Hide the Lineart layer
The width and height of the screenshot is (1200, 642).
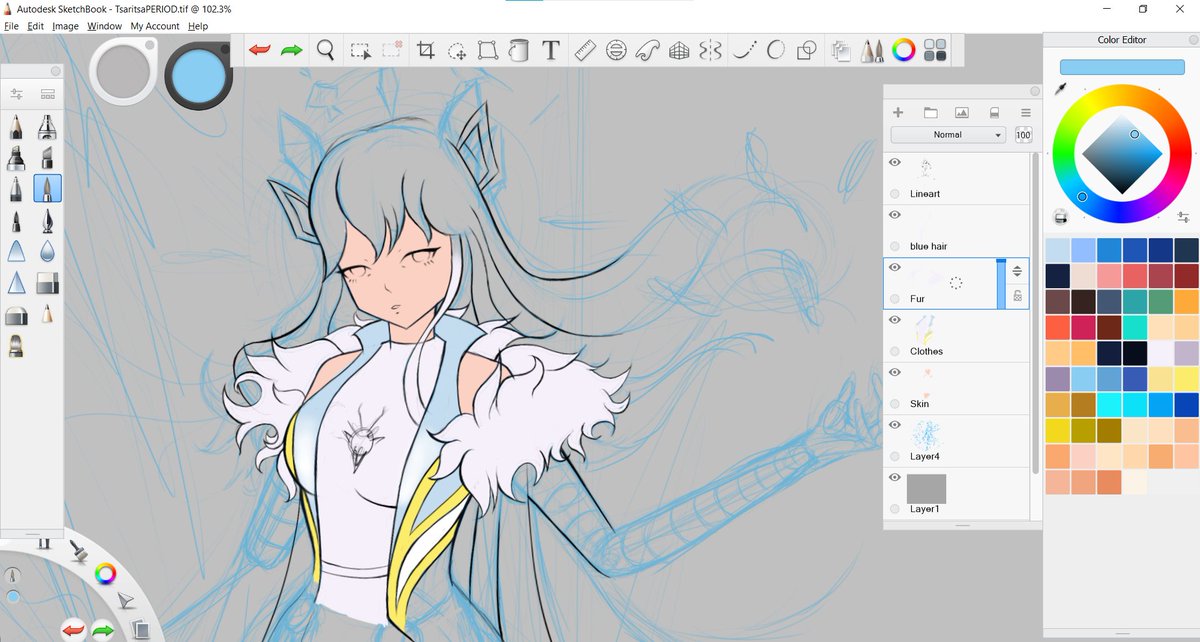click(894, 162)
